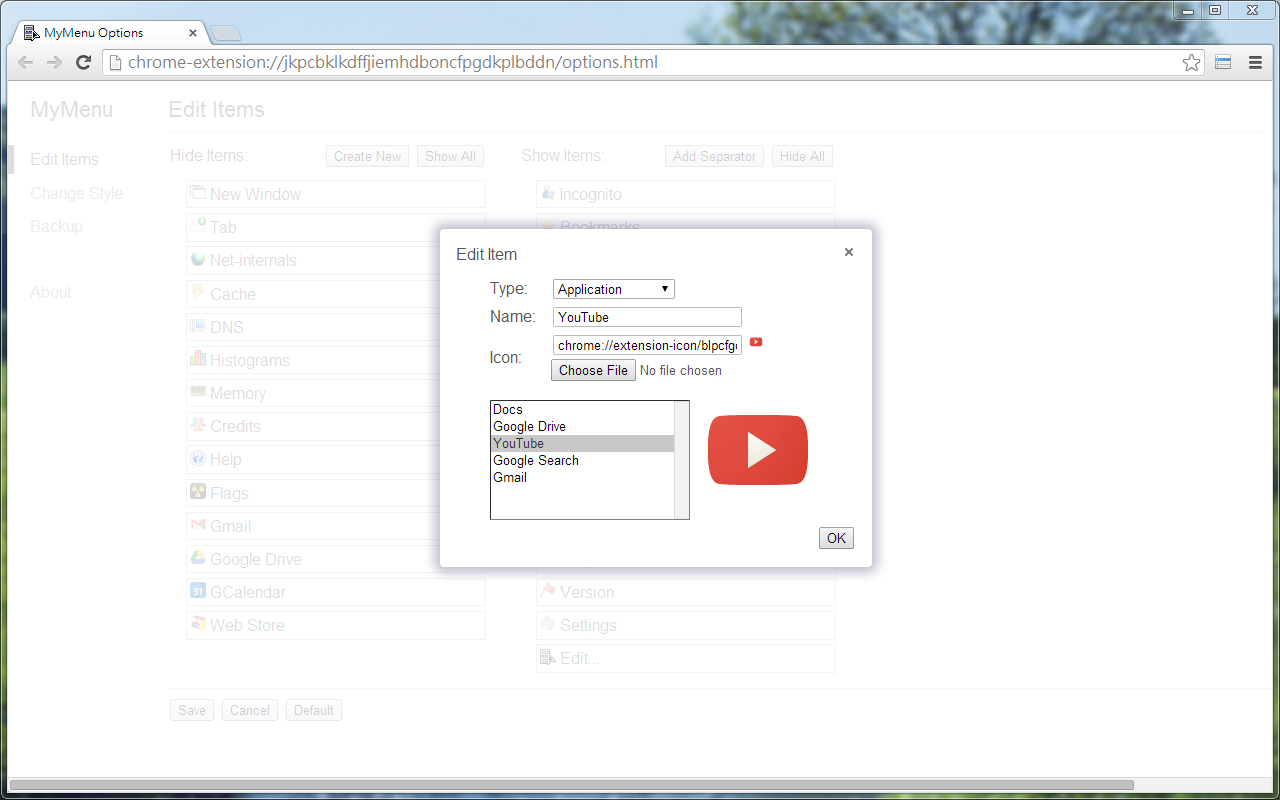
Task: Click the Show All button
Action: coord(450,156)
